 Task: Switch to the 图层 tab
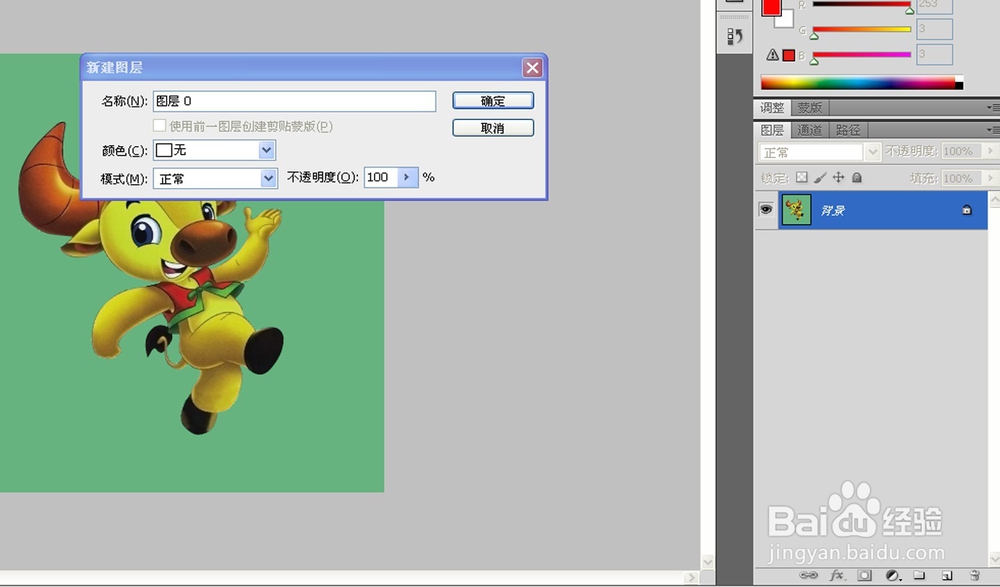[x=772, y=130]
